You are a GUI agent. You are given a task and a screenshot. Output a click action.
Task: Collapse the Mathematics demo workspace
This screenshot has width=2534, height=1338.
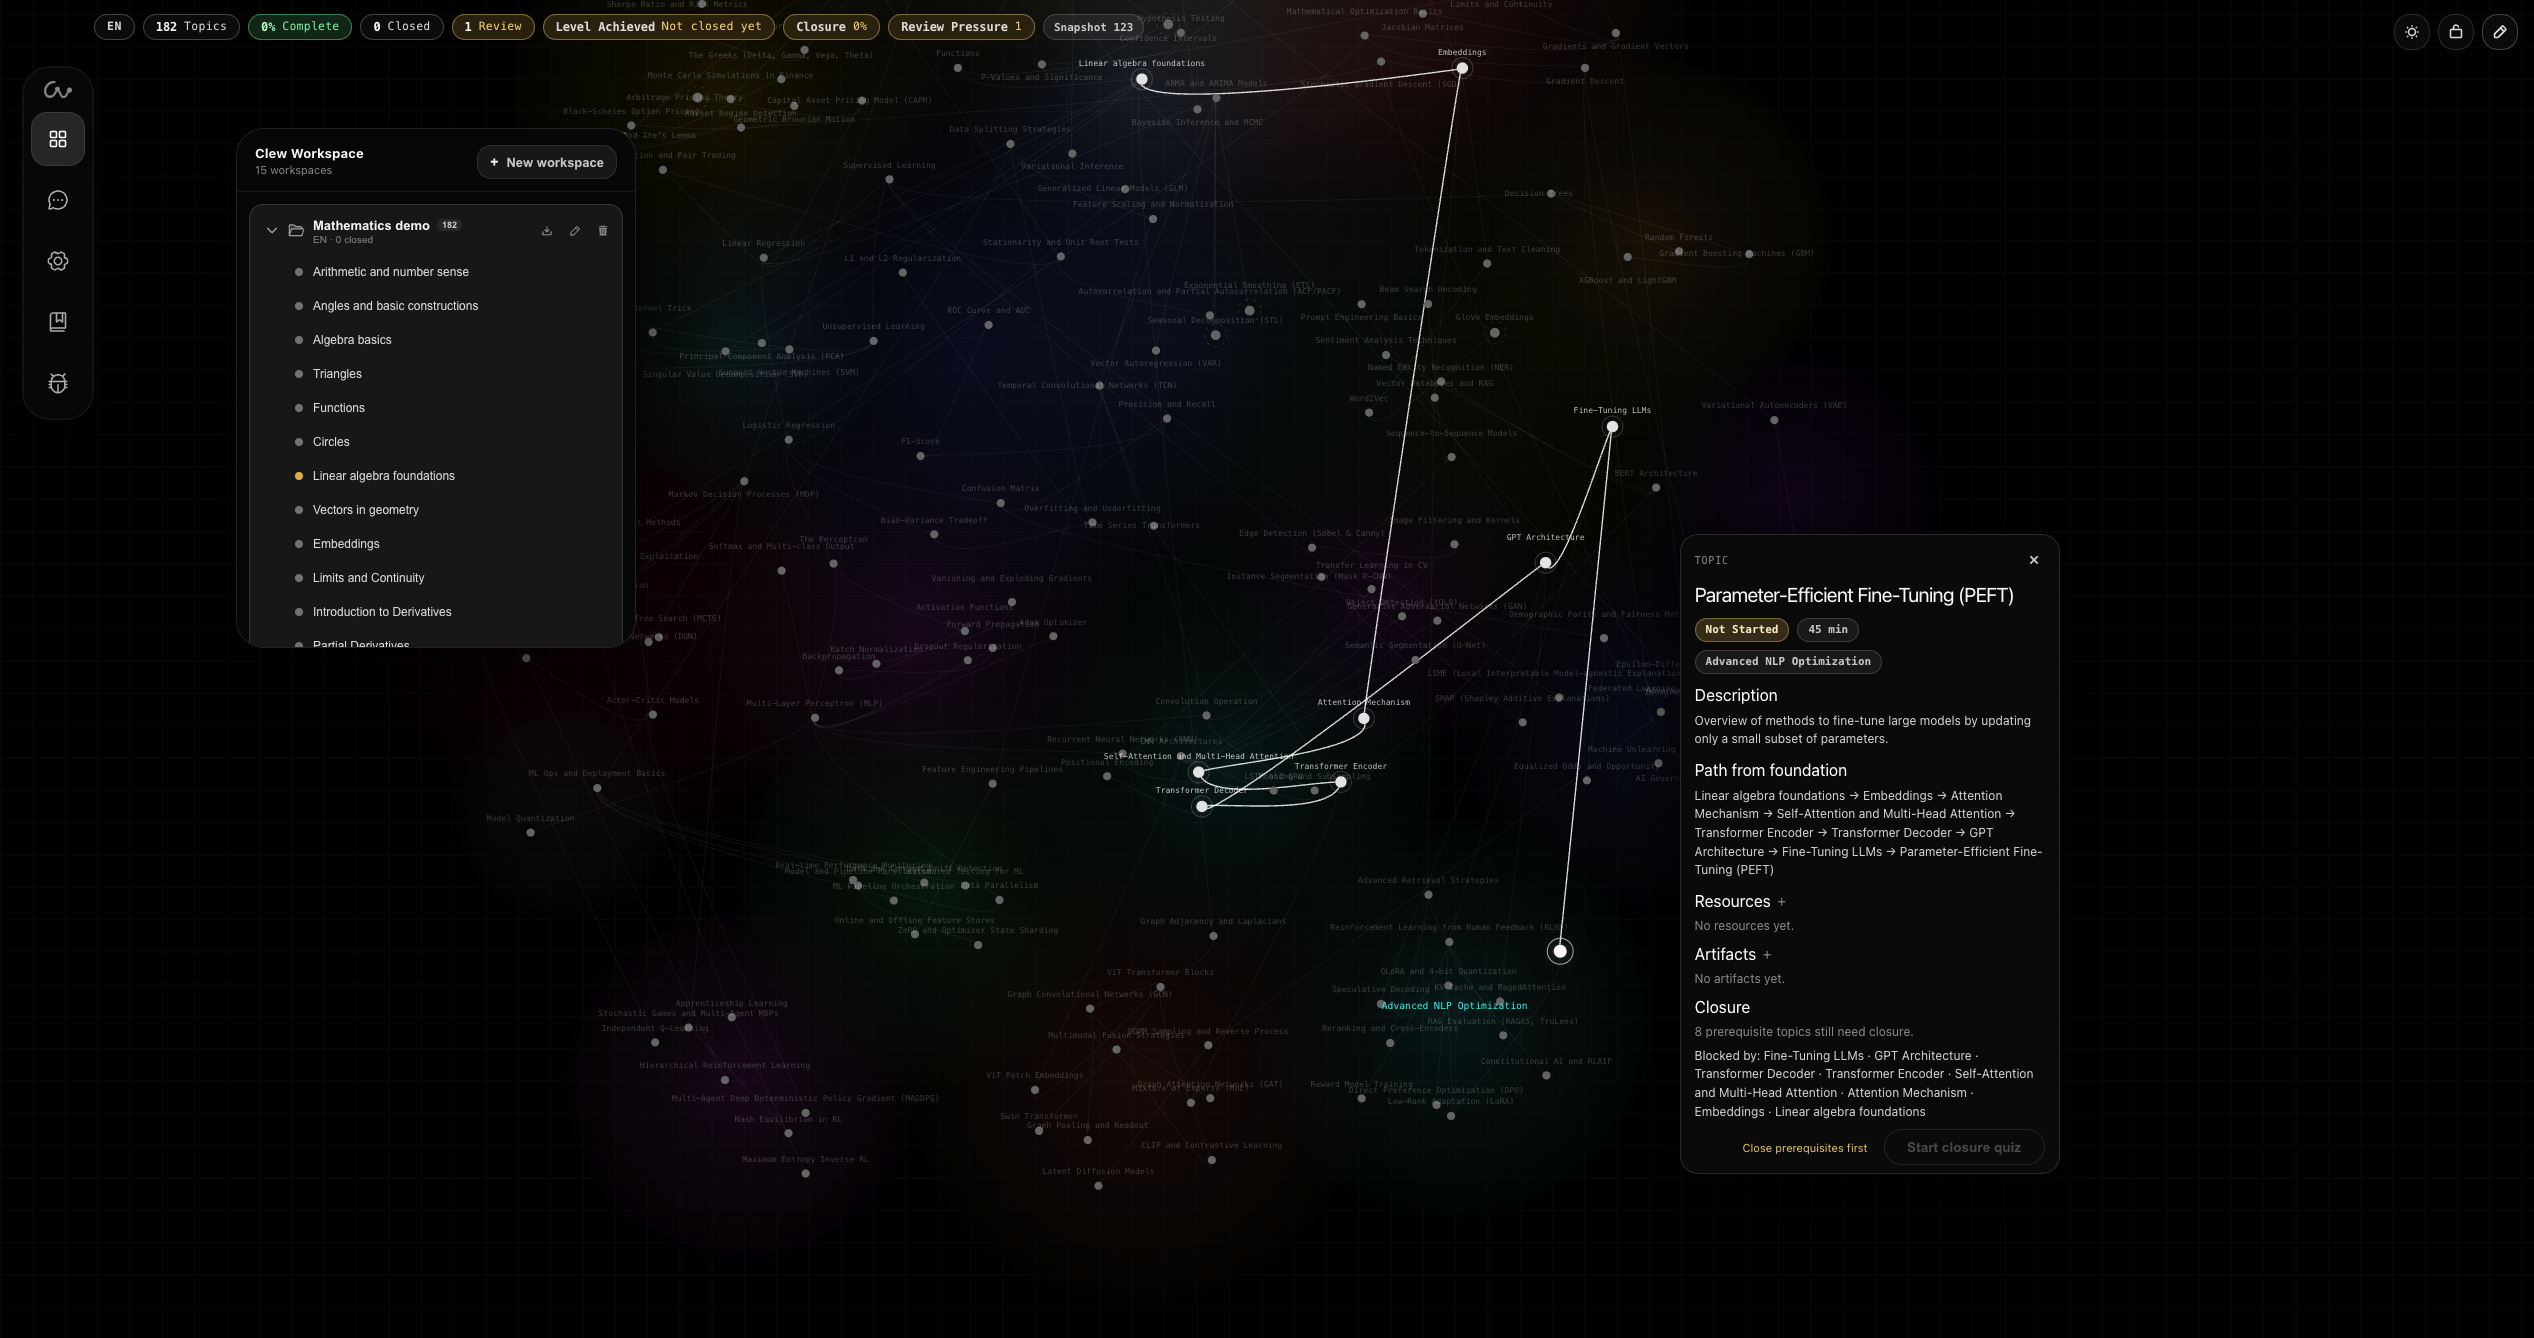tap(272, 230)
